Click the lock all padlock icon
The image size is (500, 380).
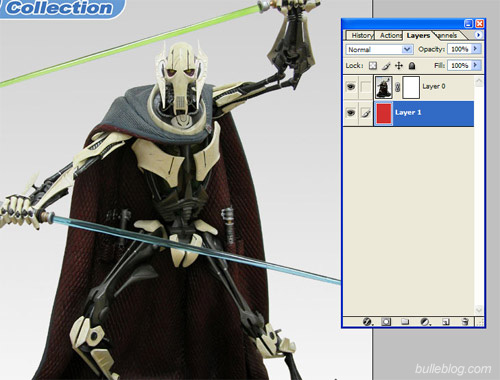(412, 66)
